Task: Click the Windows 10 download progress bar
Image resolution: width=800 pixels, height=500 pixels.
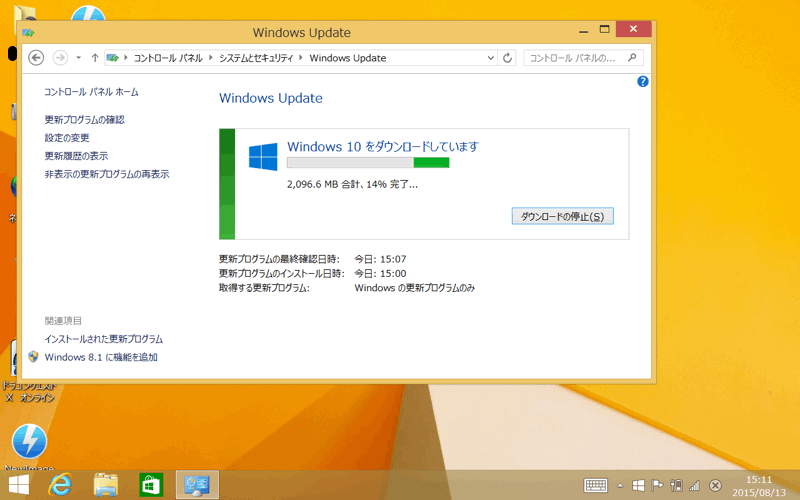Action: point(367,162)
